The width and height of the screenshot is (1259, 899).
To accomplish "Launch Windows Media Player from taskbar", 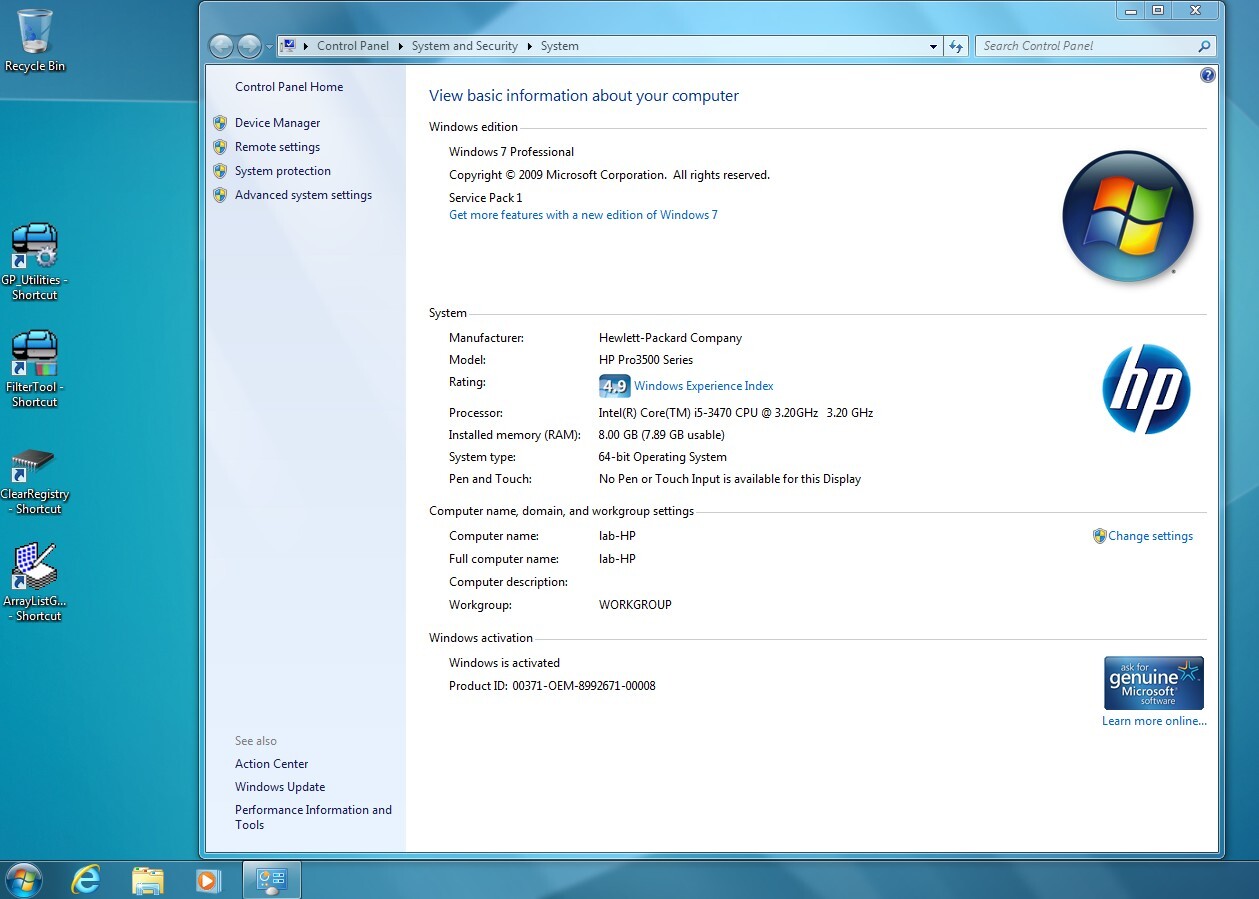I will [x=208, y=880].
